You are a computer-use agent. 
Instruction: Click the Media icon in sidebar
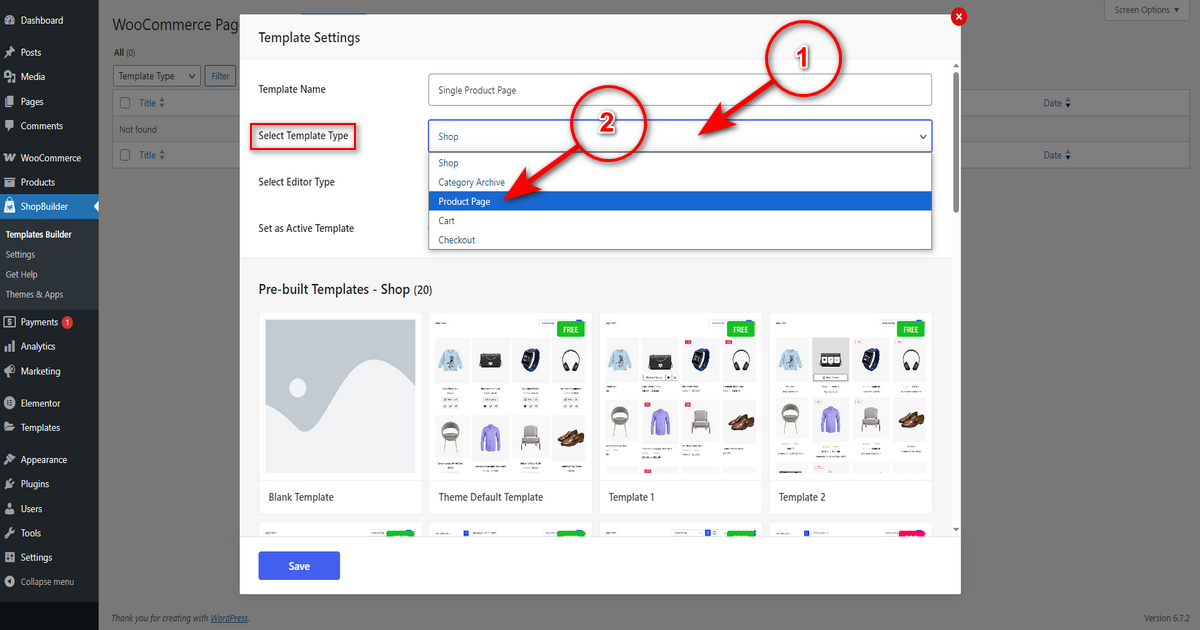(10, 77)
